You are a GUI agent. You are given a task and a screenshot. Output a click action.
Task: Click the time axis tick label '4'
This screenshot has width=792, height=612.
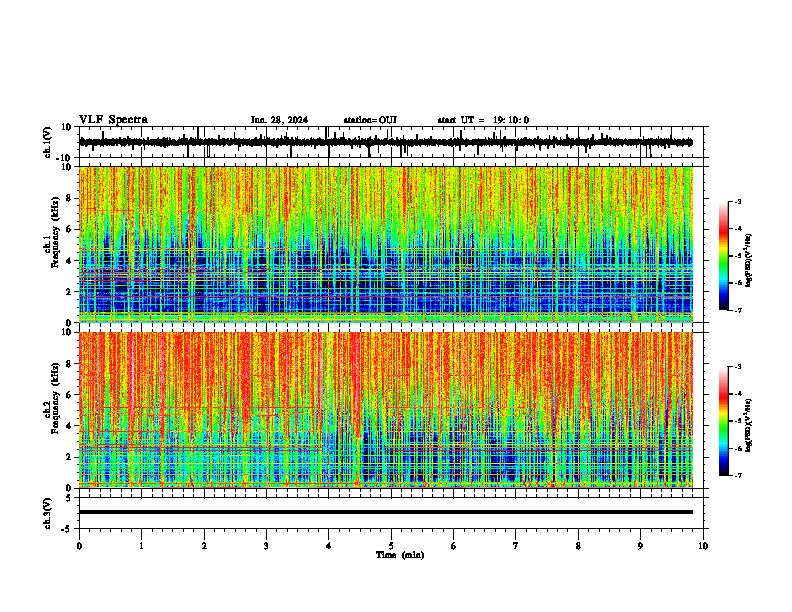(x=329, y=546)
